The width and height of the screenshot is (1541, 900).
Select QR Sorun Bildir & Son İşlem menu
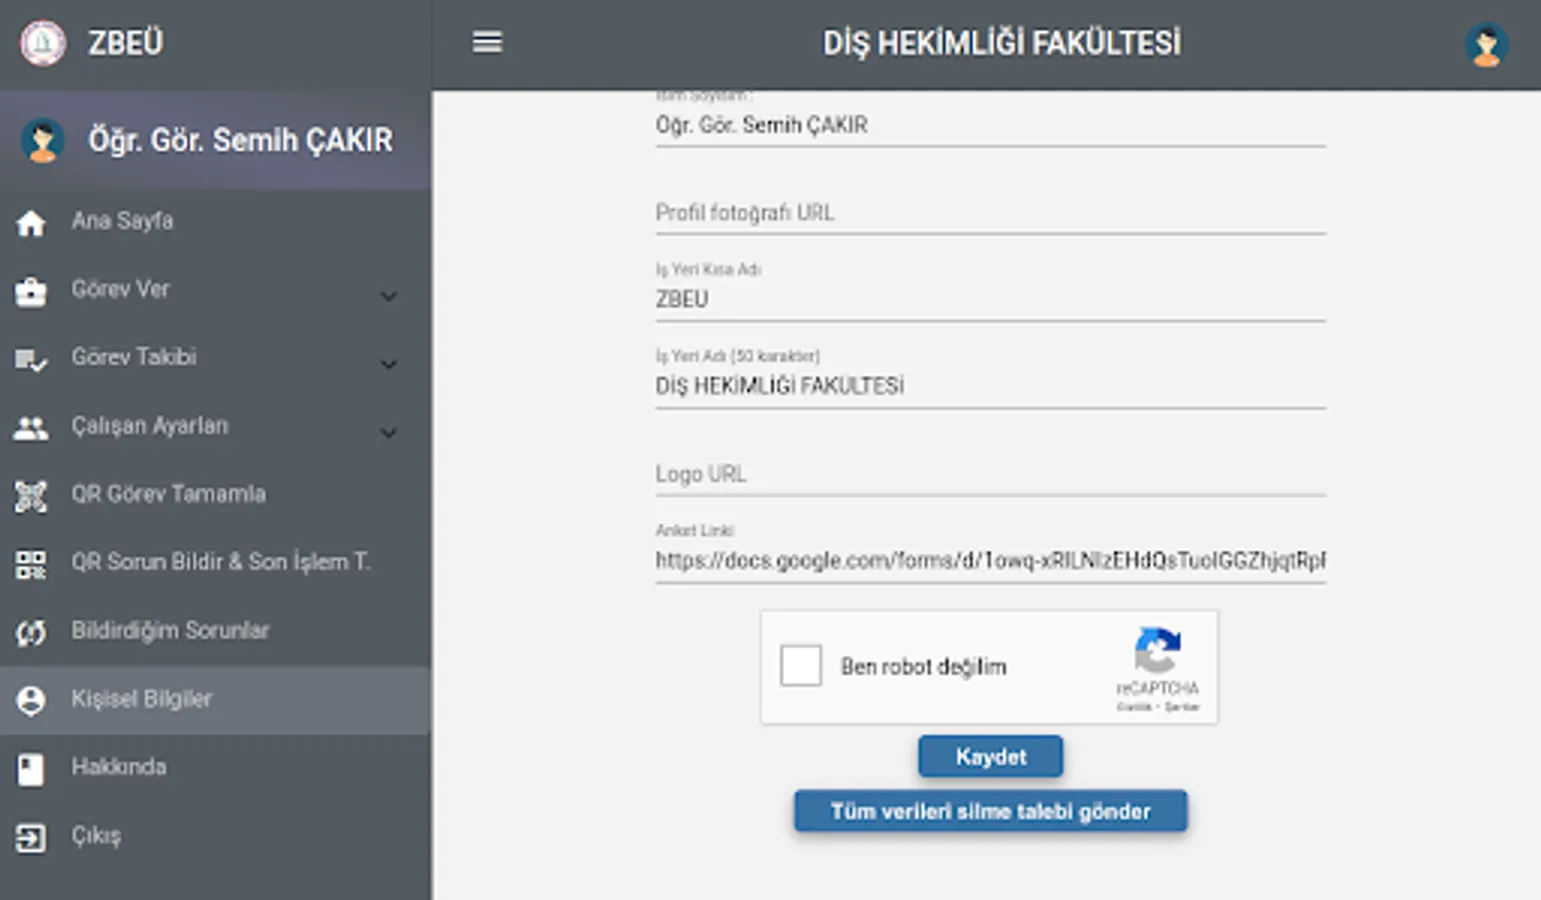pos(220,562)
